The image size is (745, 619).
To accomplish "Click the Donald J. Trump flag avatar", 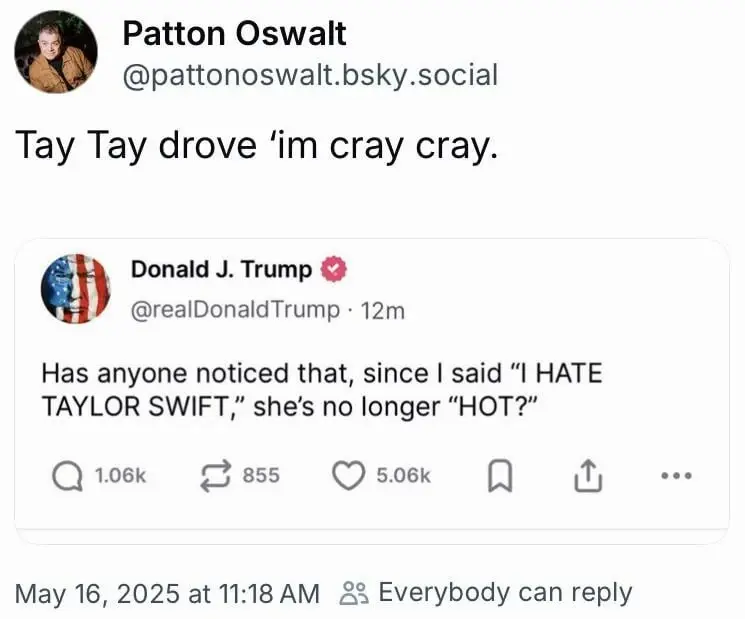I will 75,288.
